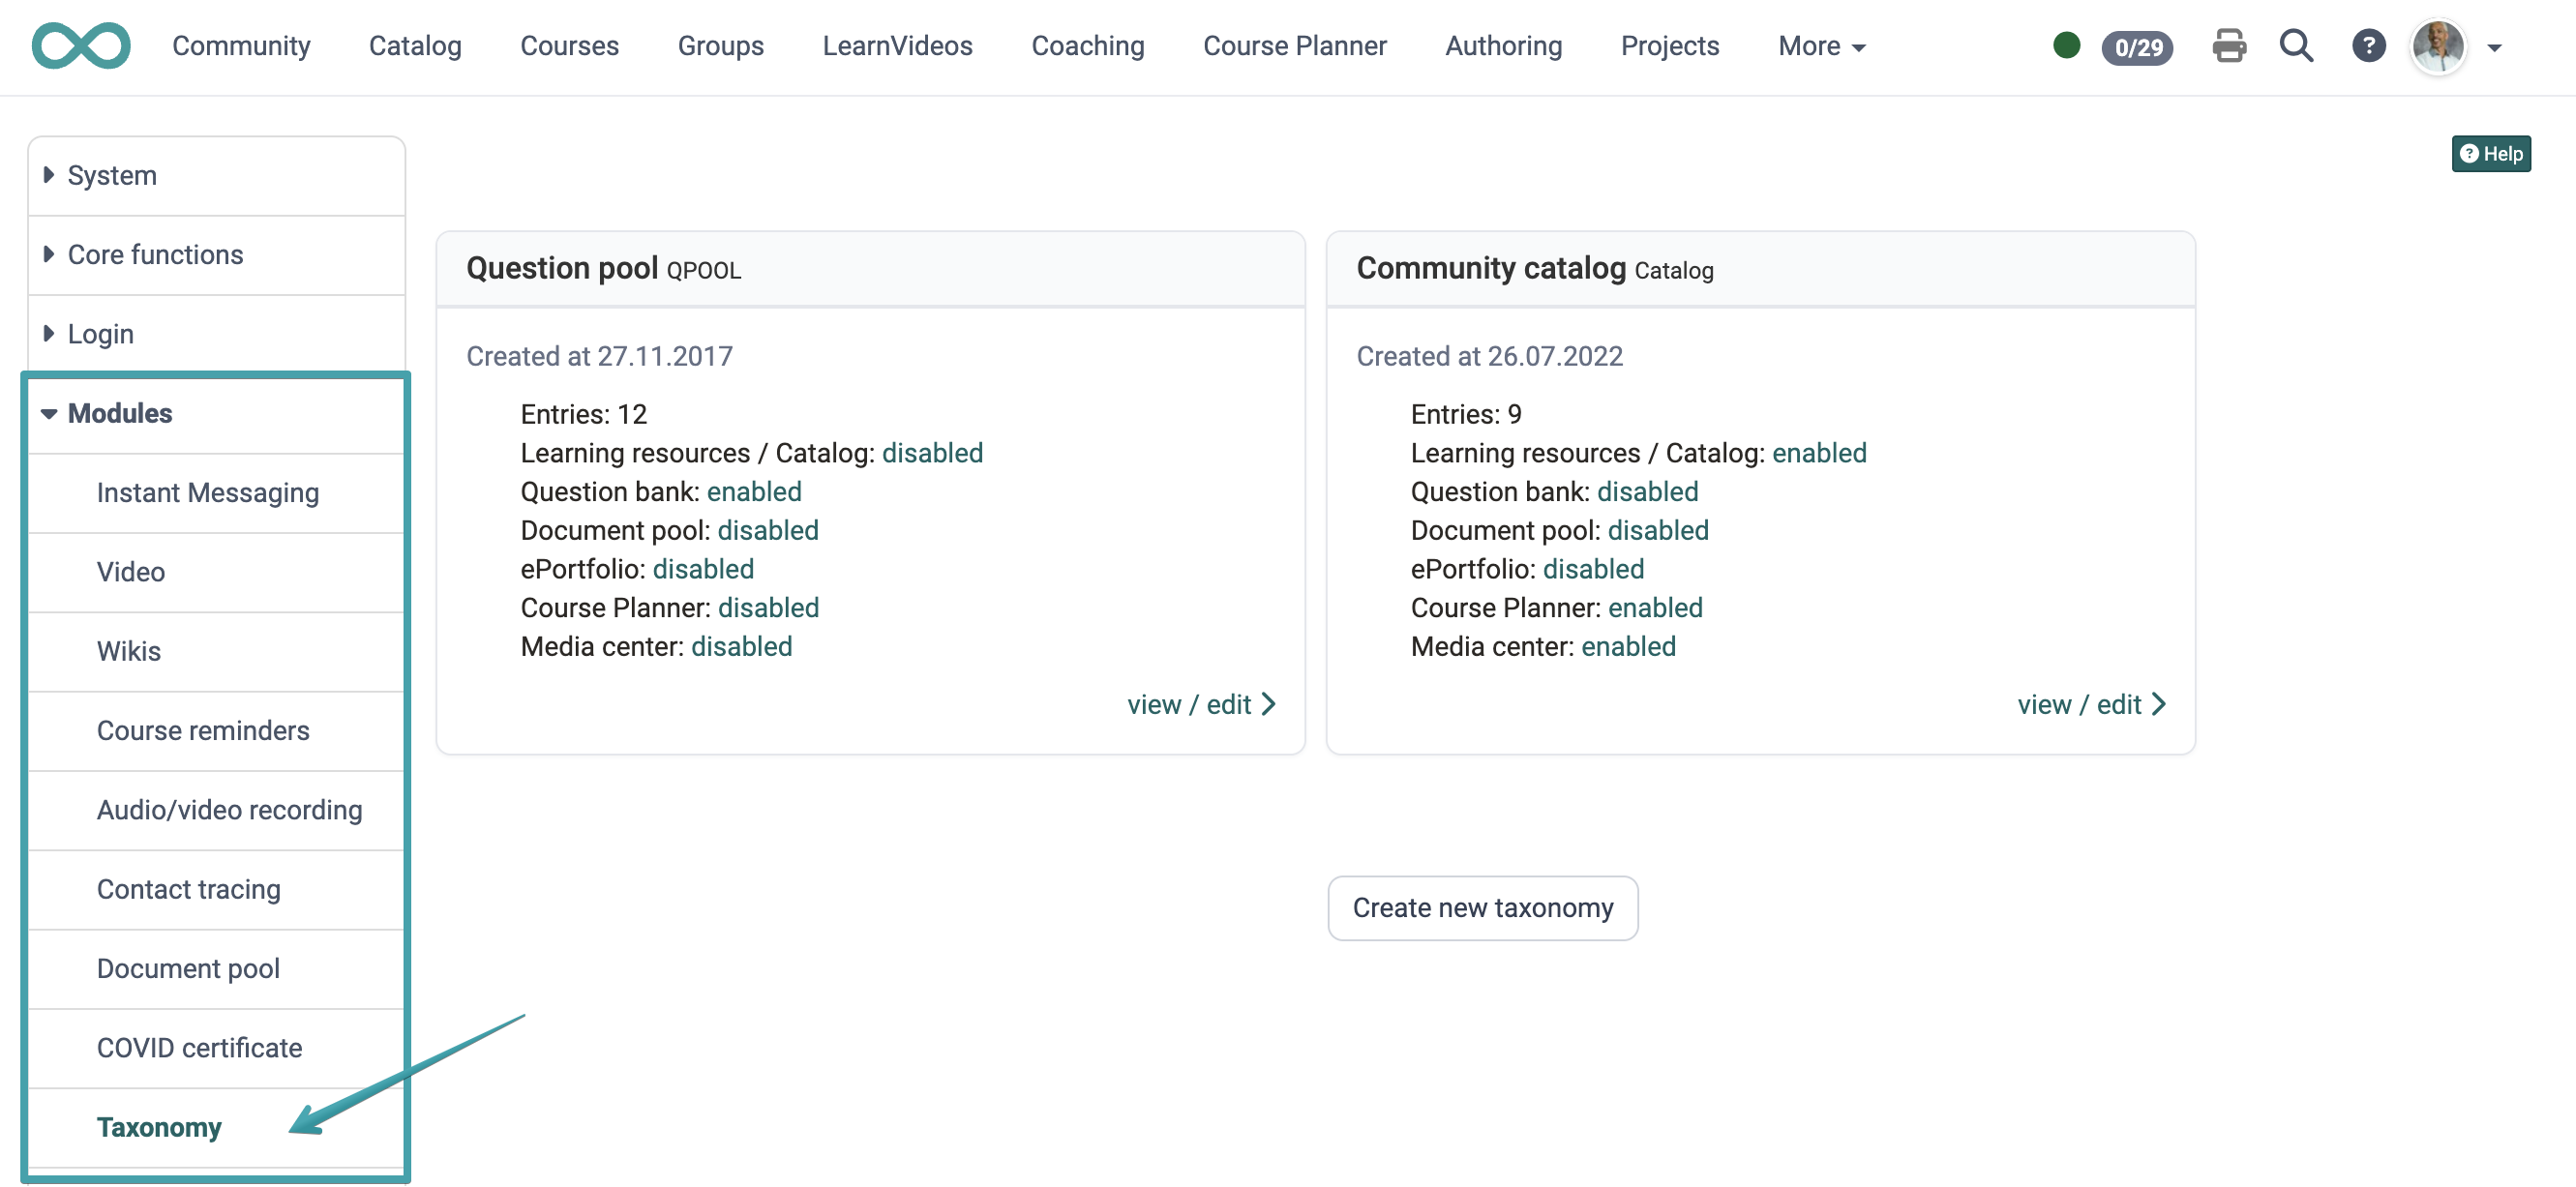Open the user menu dropdown arrow
Image resolution: width=2576 pixels, height=1187 pixels.
(2494, 48)
